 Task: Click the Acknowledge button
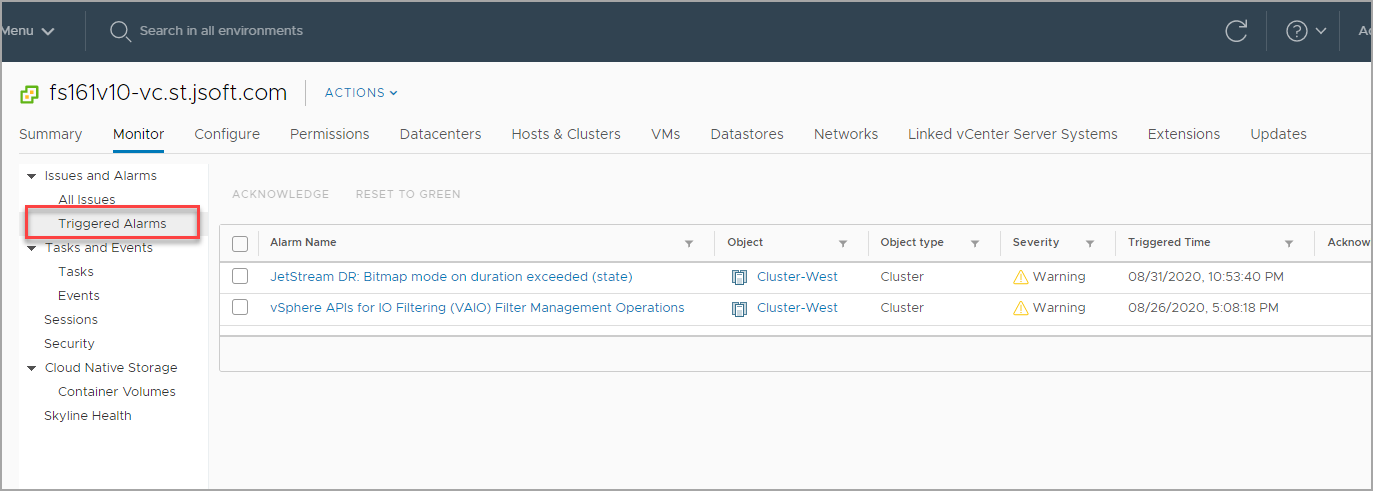[x=280, y=194]
